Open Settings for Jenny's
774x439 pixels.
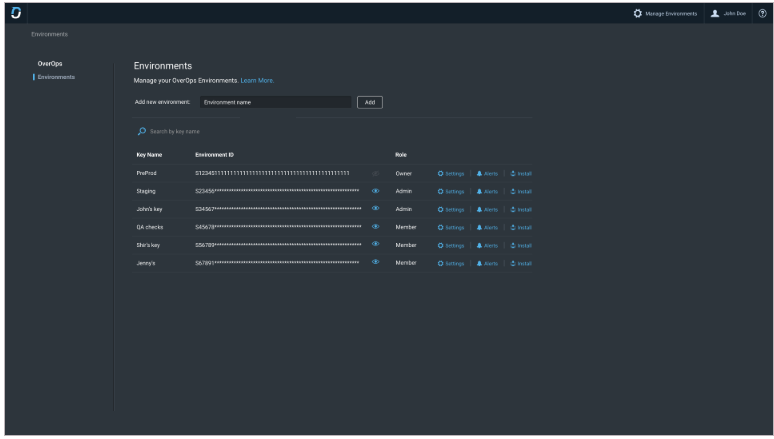pos(451,264)
